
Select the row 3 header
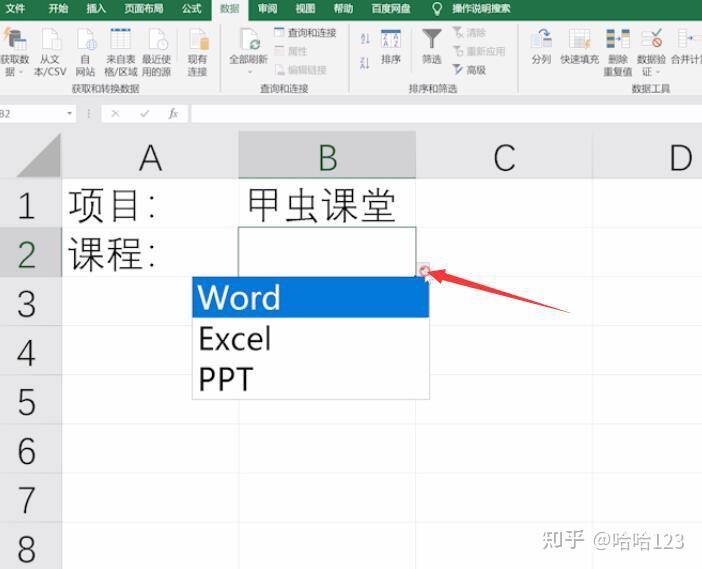pos(30,303)
